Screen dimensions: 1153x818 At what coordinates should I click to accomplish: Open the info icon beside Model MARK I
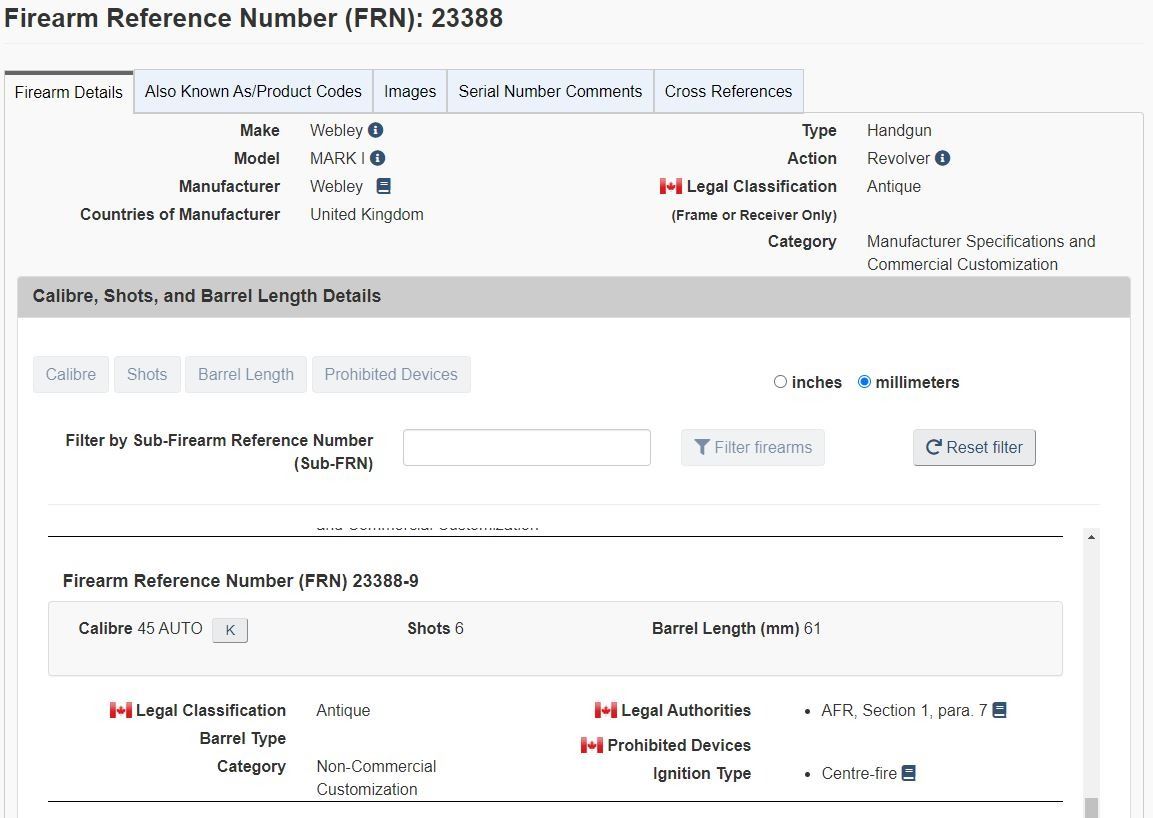377,158
